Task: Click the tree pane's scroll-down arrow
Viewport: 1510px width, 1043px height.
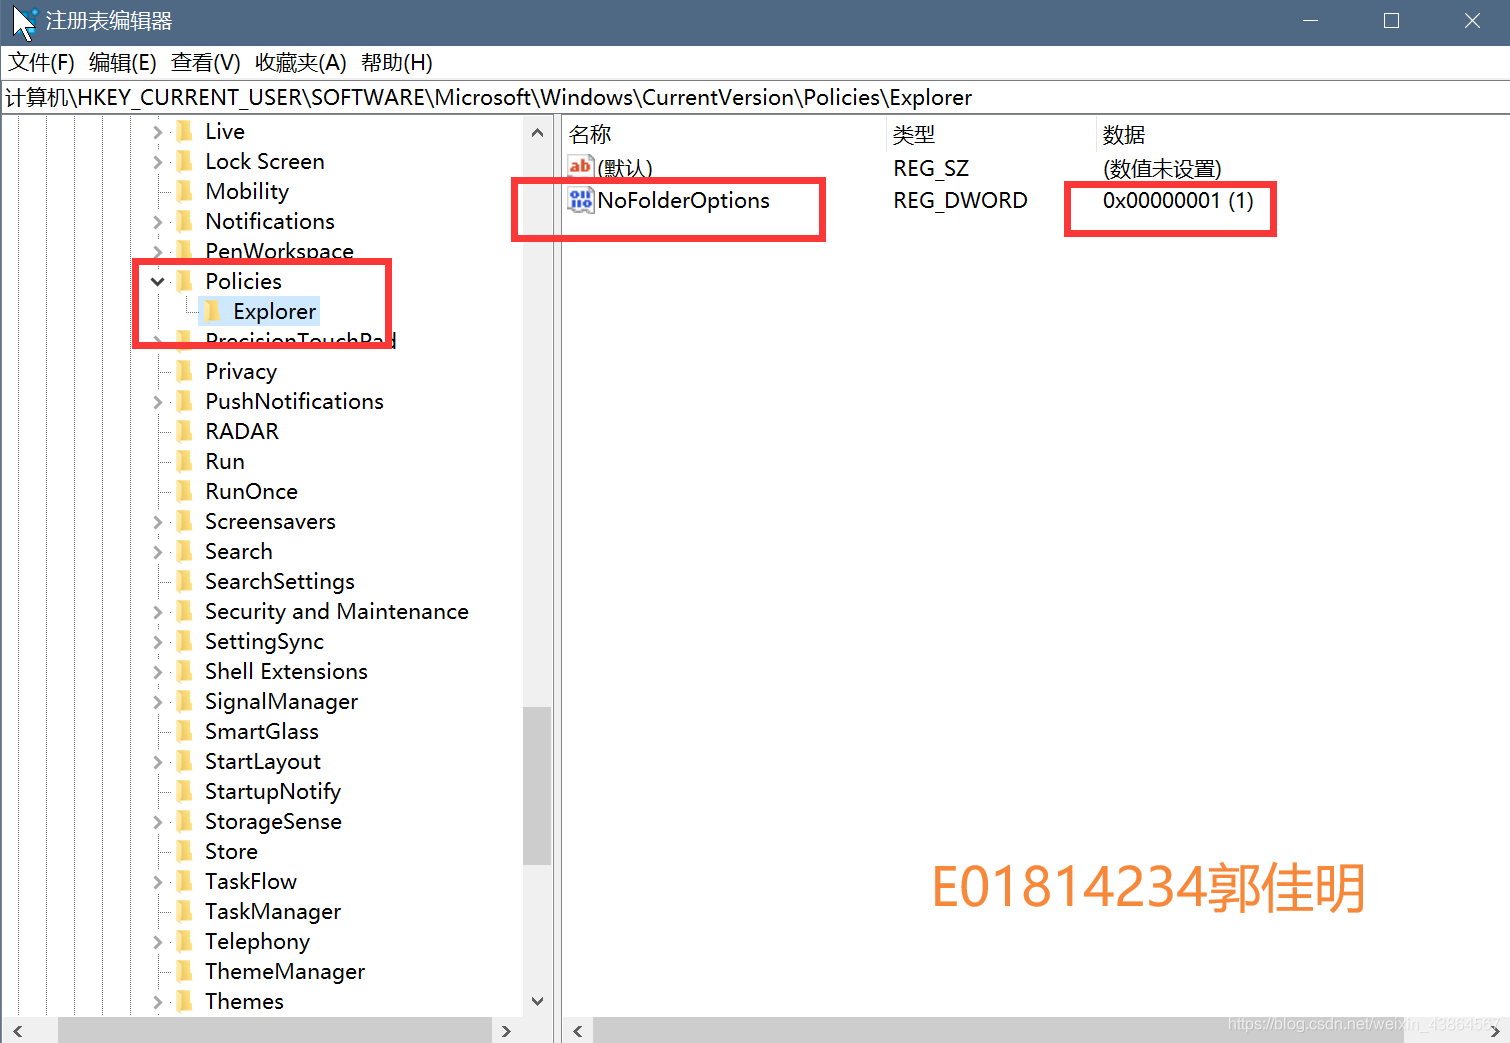Action: 537,1001
